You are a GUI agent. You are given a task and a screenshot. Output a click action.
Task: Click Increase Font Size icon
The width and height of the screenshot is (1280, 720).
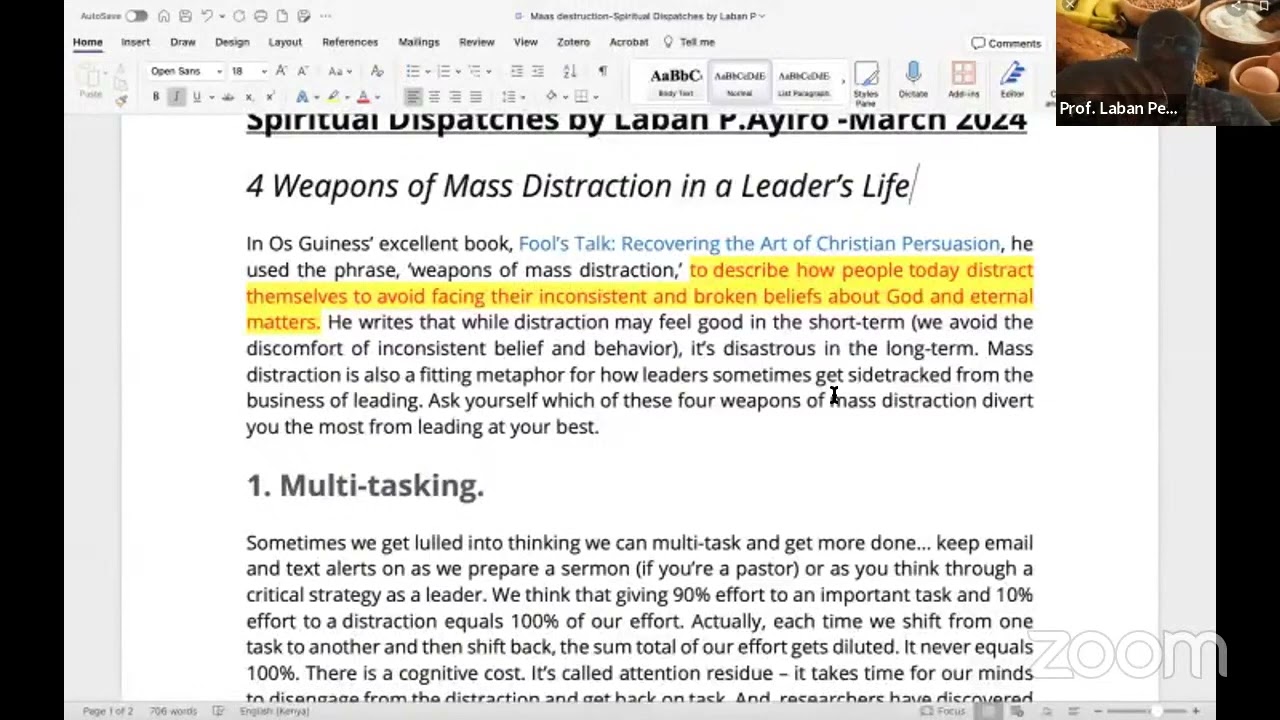click(x=281, y=71)
